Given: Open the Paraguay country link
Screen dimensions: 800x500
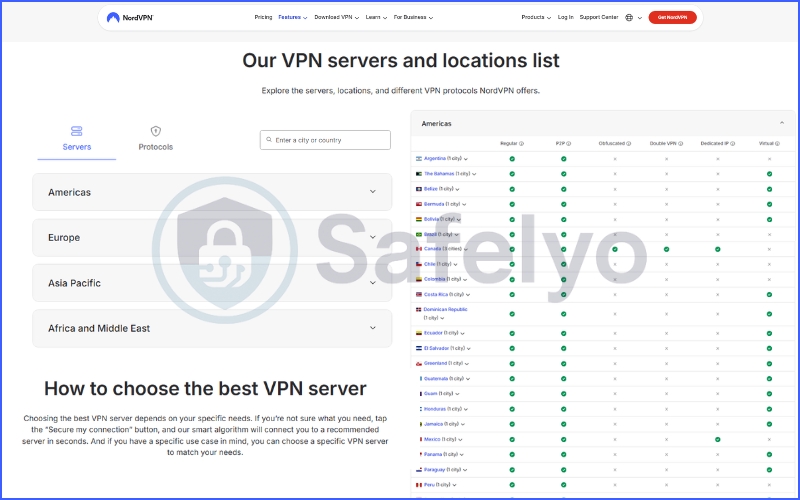Looking at the screenshot, I should coord(434,470).
